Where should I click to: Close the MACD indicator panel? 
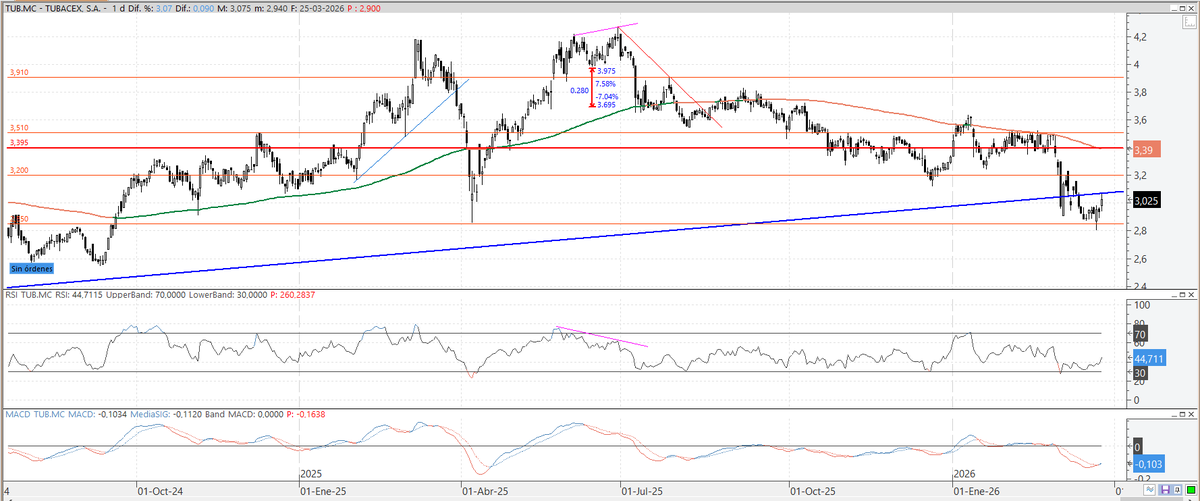coord(1192,413)
